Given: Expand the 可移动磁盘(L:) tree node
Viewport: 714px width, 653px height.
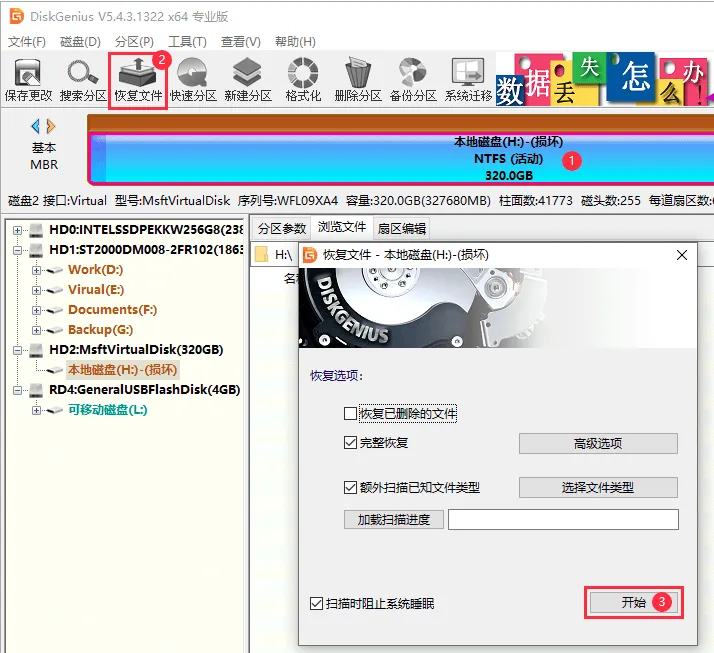Looking at the screenshot, I should click(36, 411).
